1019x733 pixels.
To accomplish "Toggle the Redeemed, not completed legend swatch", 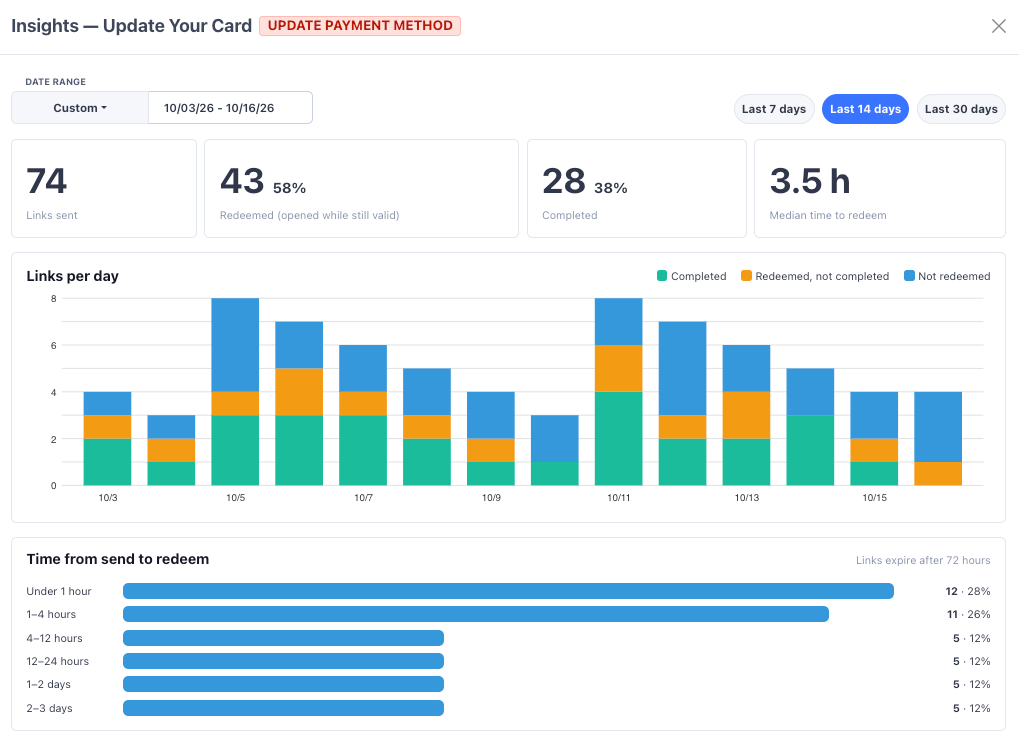I will coord(746,276).
